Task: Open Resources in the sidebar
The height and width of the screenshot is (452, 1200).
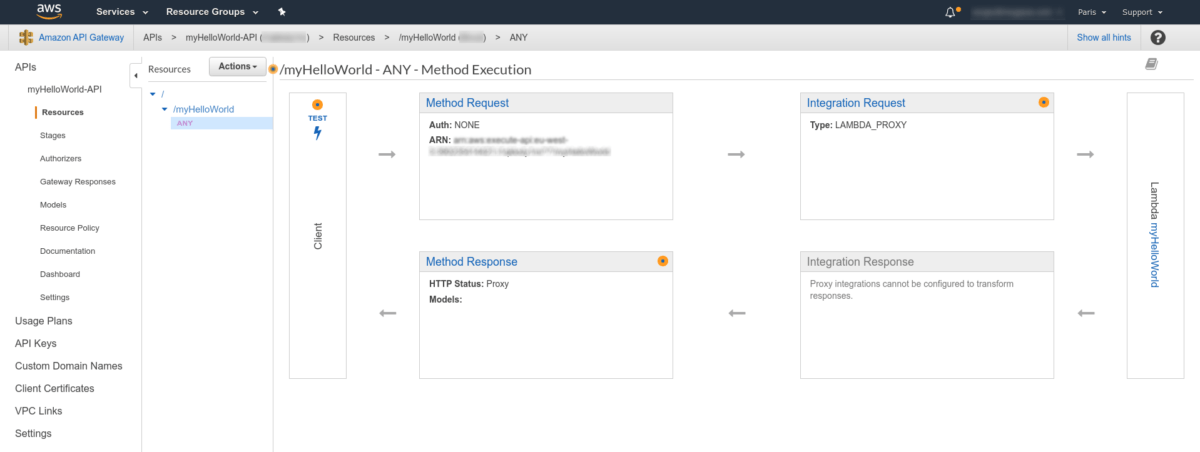Action: [x=63, y=112]
